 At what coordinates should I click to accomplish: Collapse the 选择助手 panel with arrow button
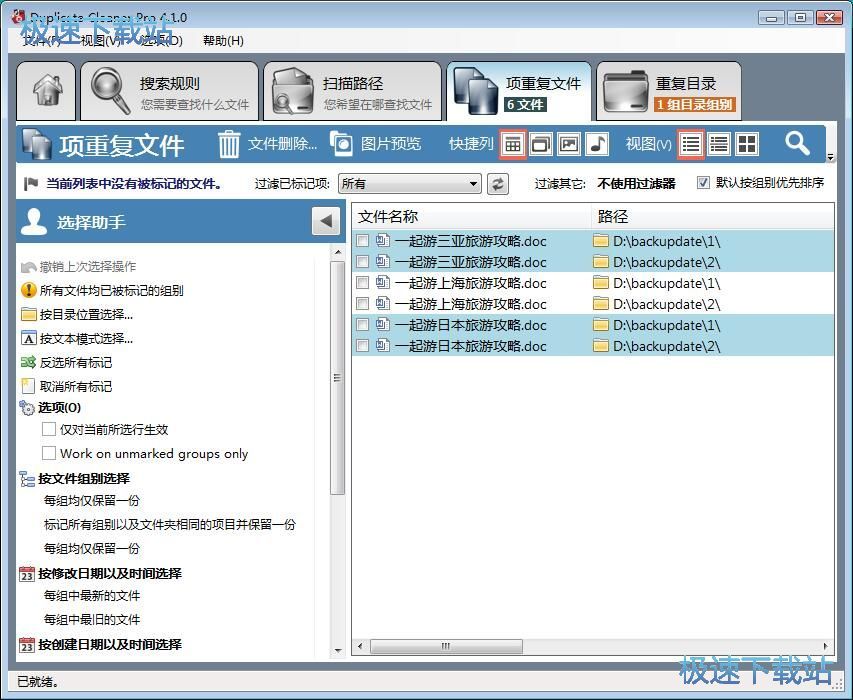point(326,221)
